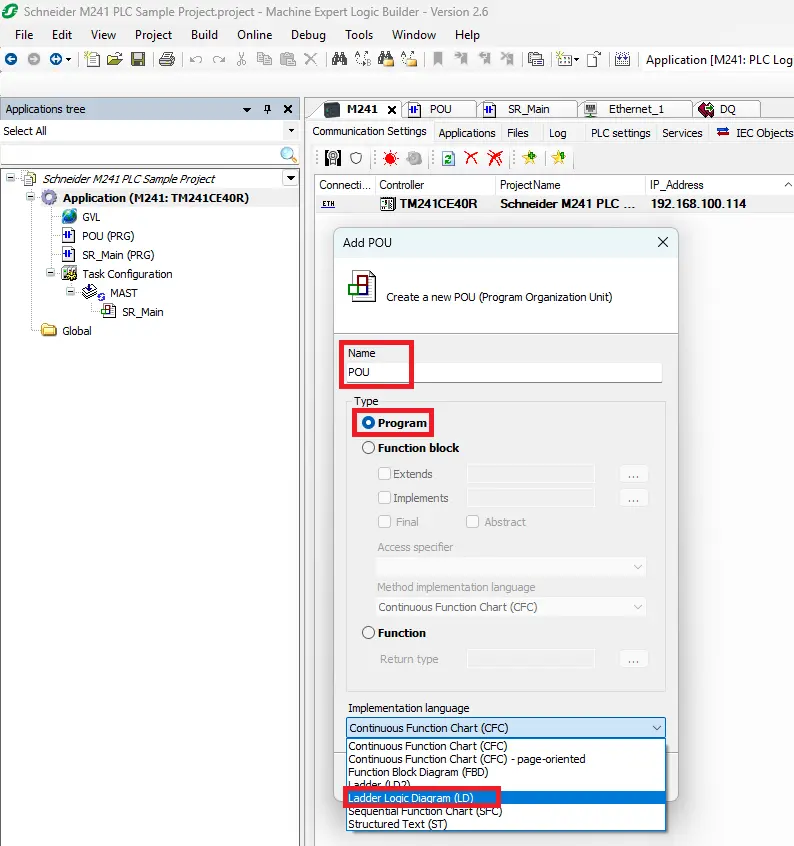794x846 pixels.
Task: Click the Undo toolbar icon
Action: coord(196,59)
